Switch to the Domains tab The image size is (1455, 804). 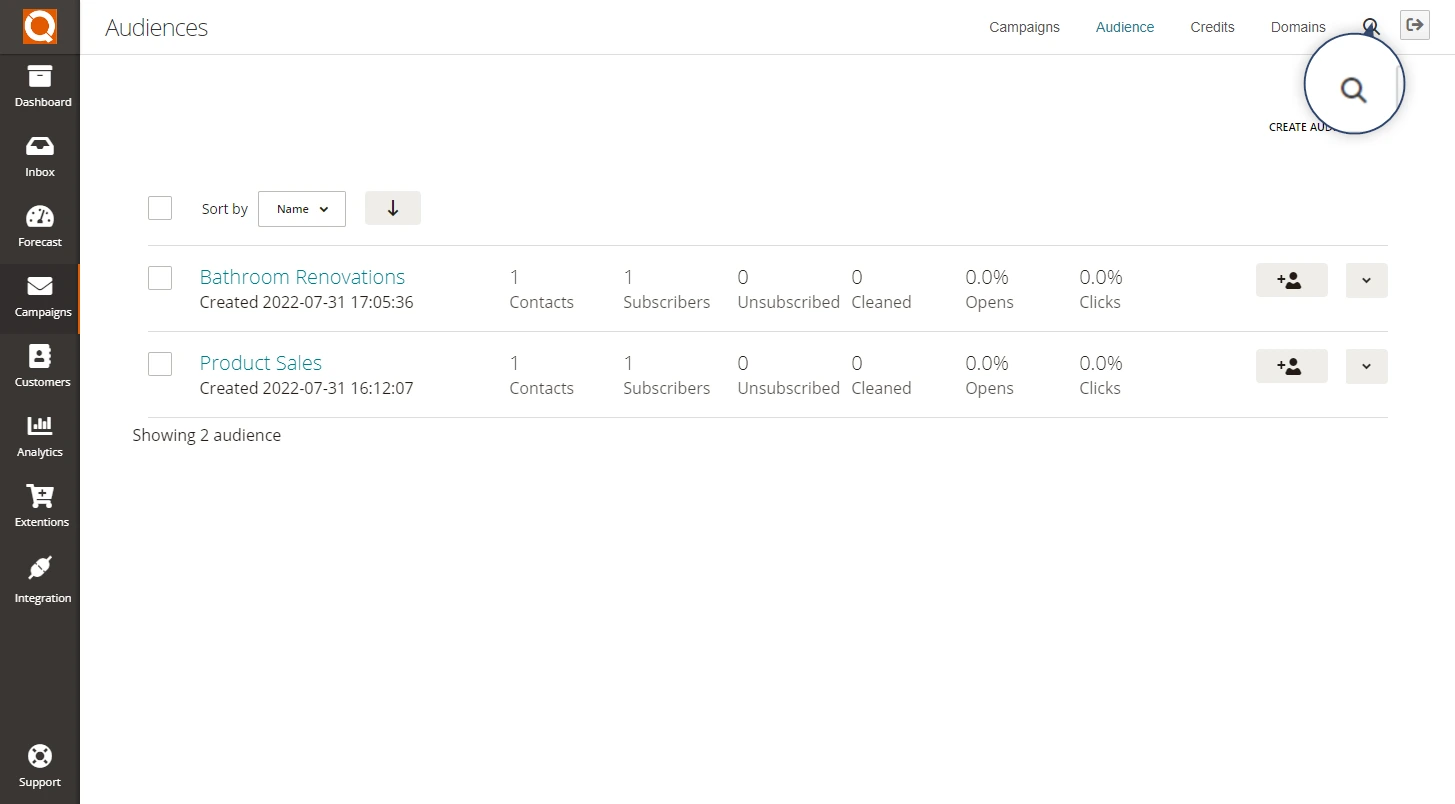1298,27
